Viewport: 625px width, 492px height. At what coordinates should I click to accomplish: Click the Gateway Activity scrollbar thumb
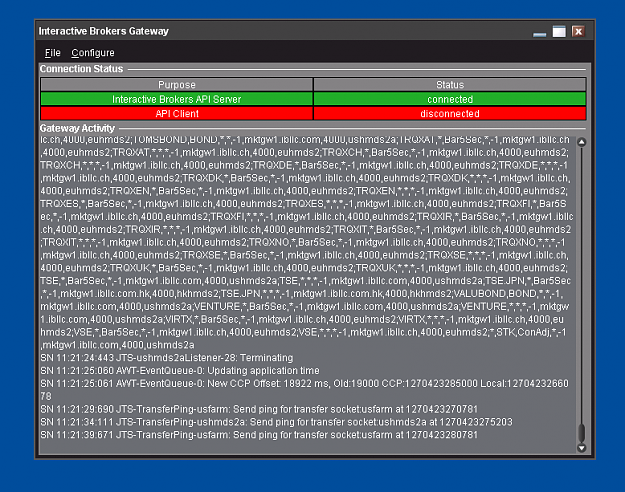tap(582, 433)
